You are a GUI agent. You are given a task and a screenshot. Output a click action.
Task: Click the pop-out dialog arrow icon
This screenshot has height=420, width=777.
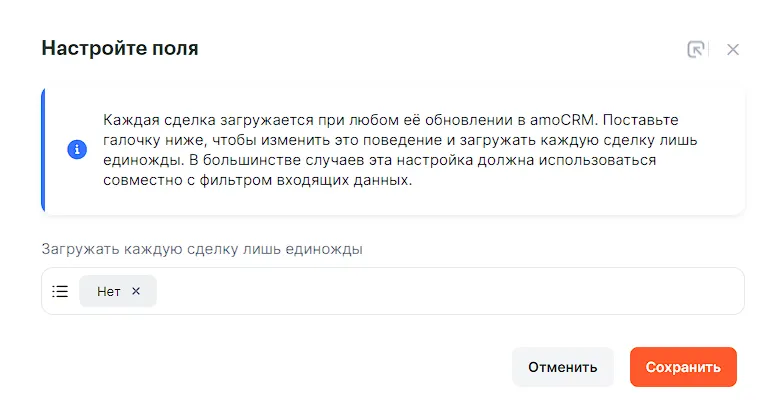click(696, 49)
